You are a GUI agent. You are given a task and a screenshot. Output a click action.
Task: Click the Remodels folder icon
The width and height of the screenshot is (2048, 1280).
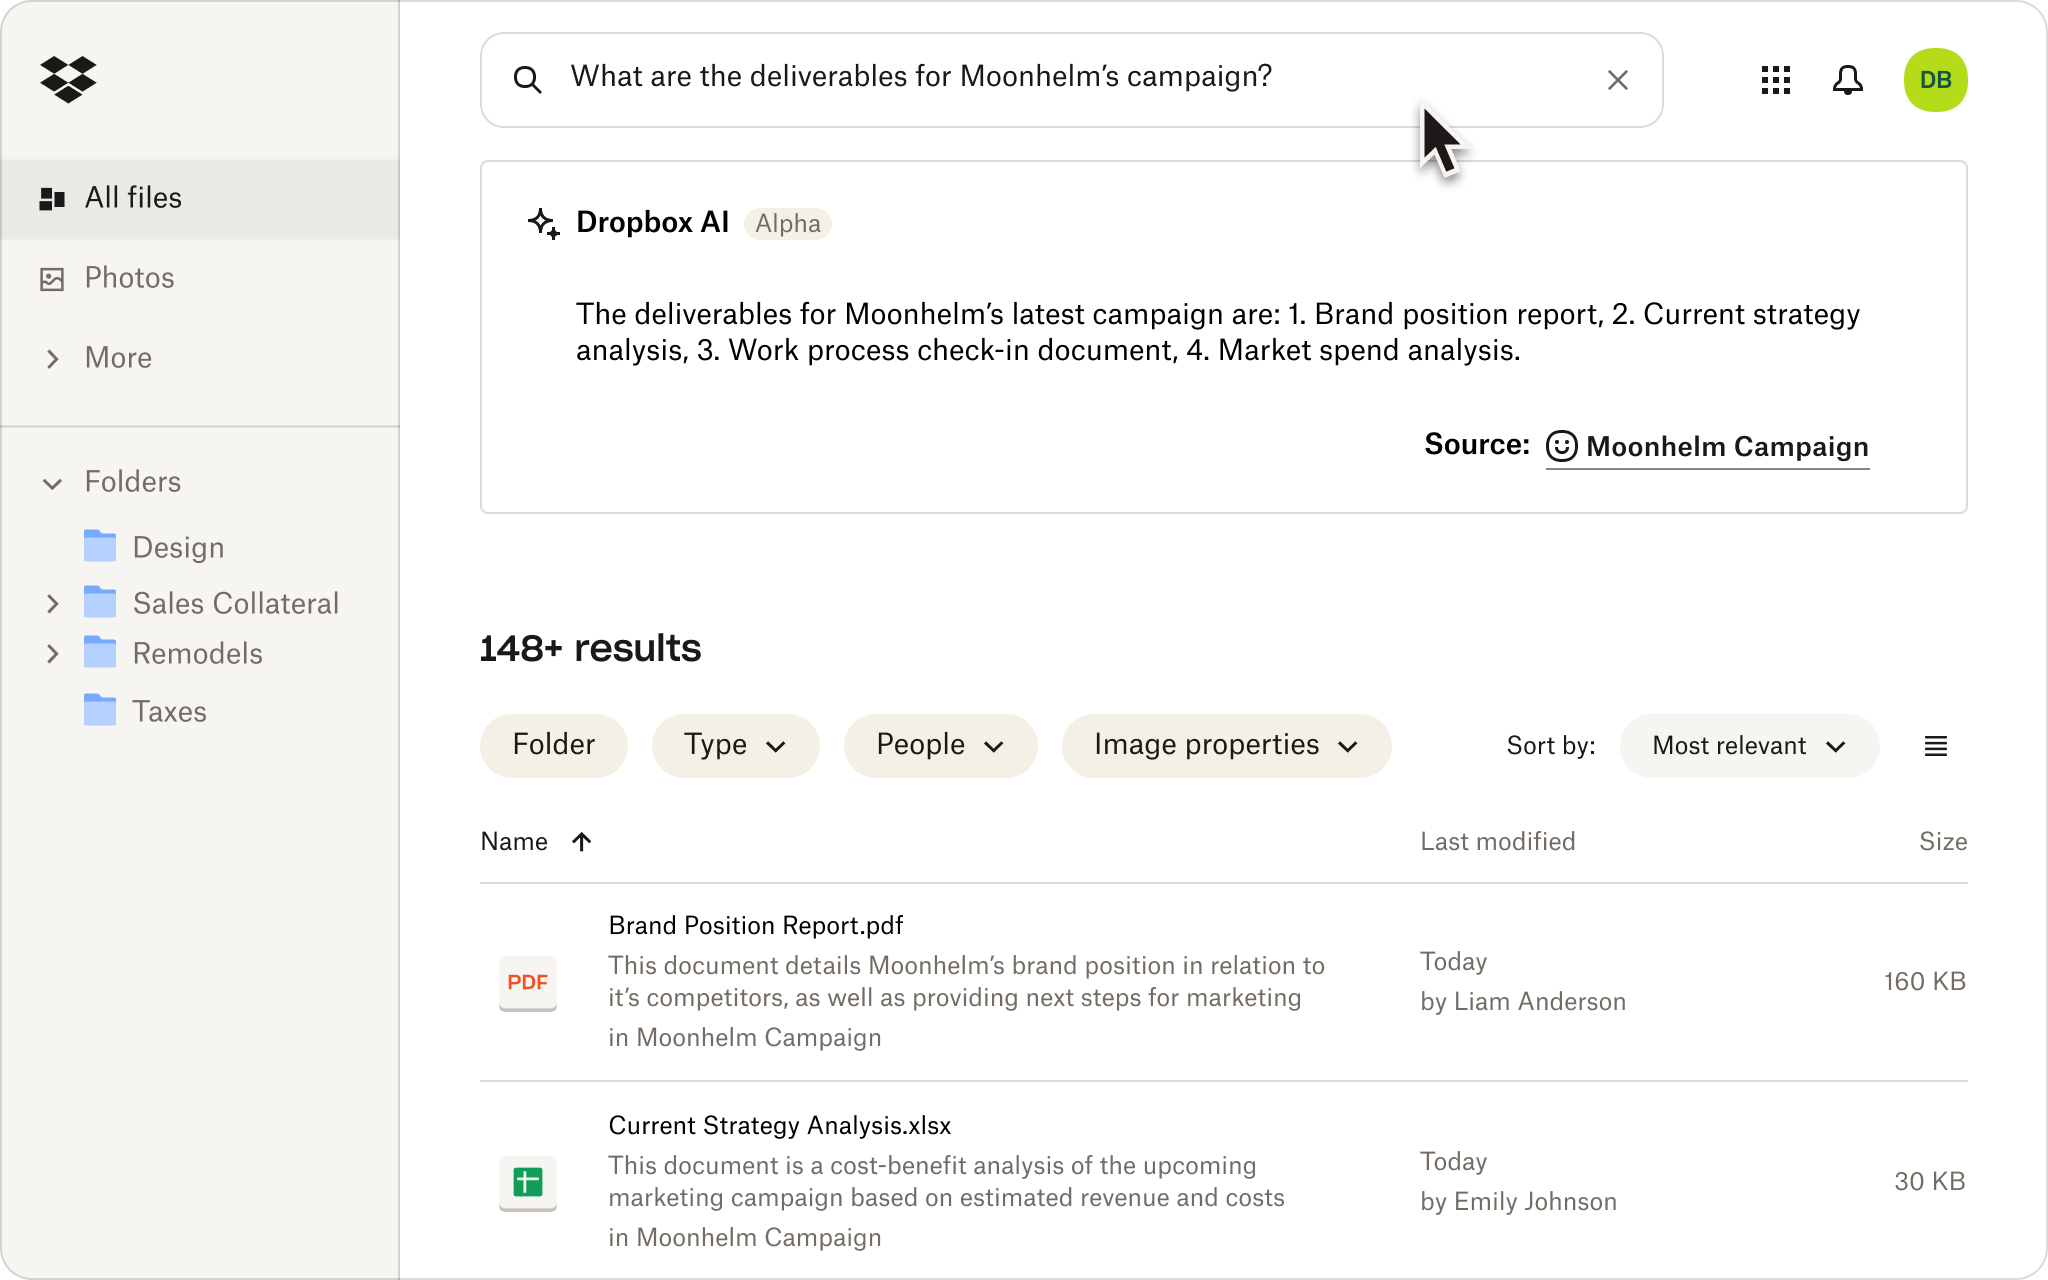pyautogui.click(x=100, y=652)
